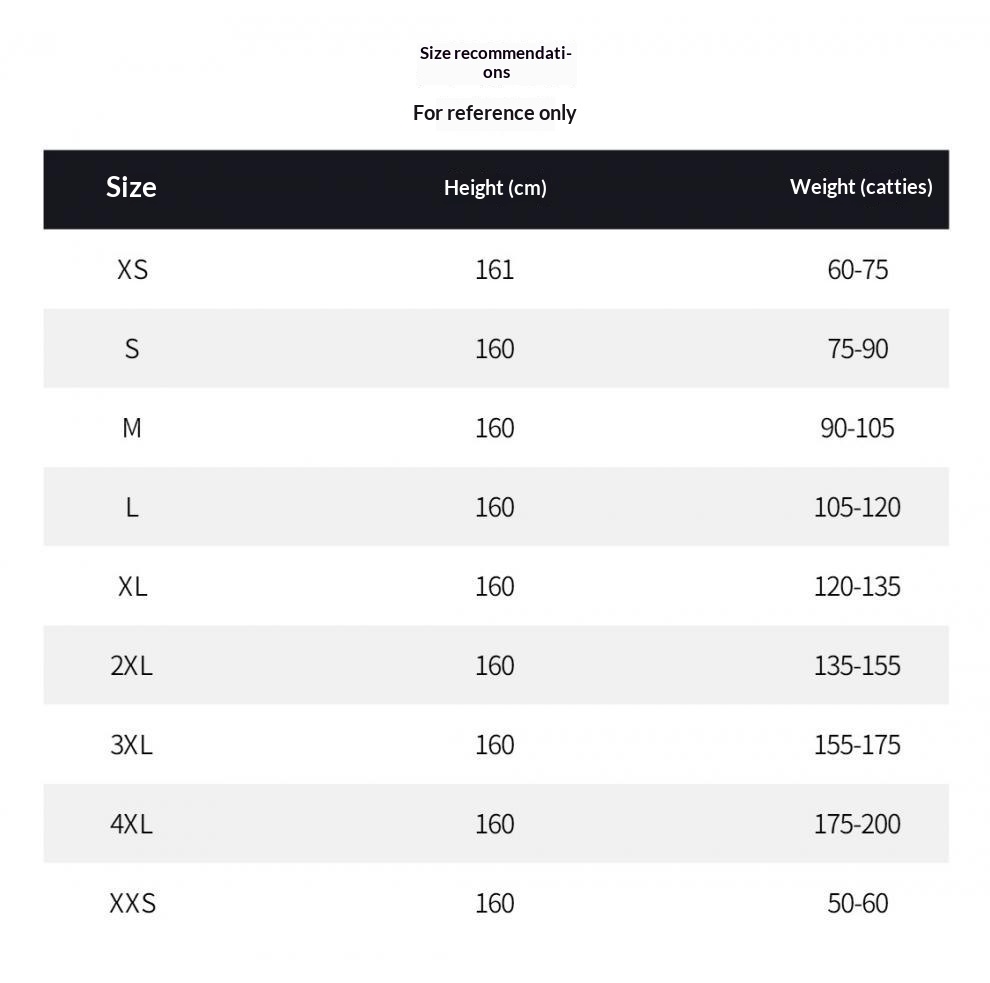Click the 90-105 weight value
Viewport: 990px width, 983px height.
[x=857, y=428]
